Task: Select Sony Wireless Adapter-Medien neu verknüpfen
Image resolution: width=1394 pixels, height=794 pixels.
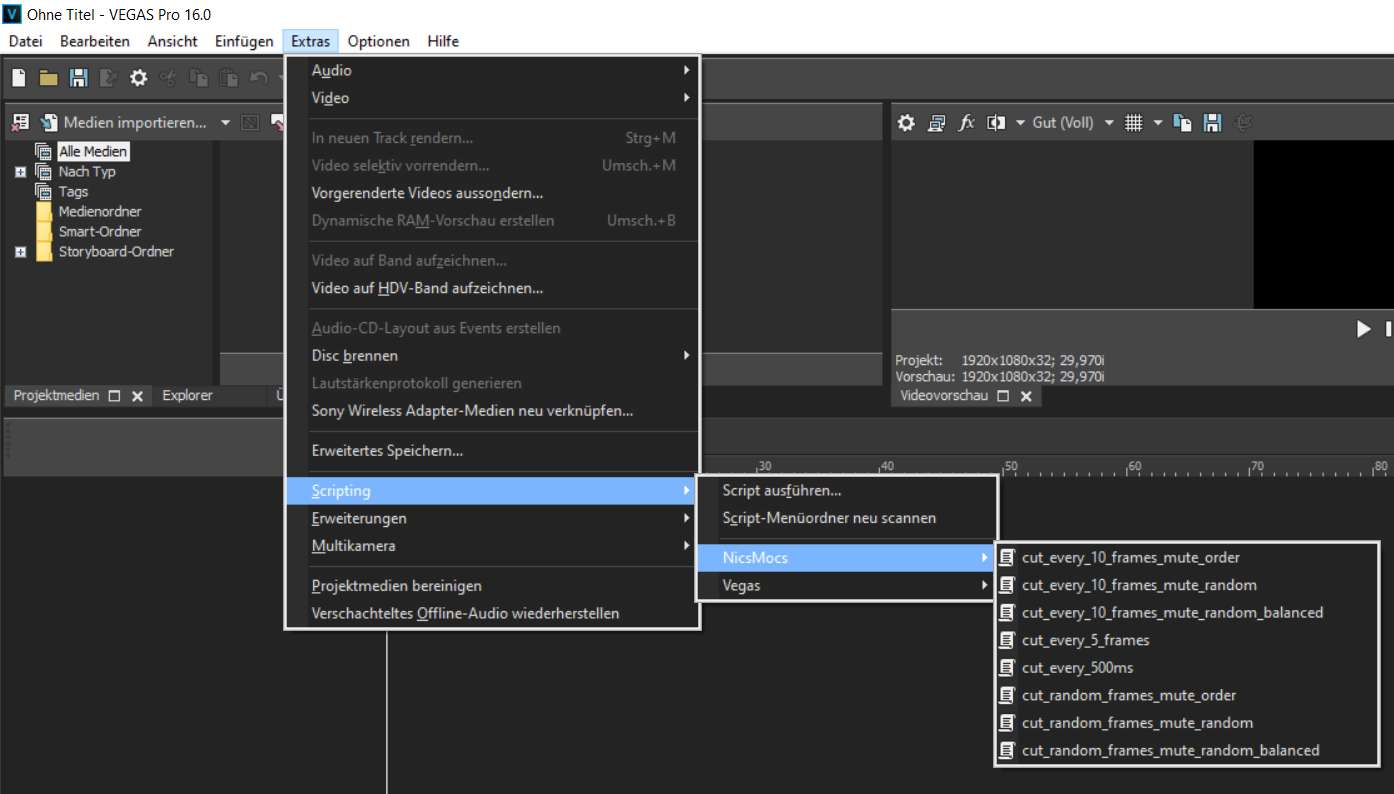Action: click(x=493, y=411)
